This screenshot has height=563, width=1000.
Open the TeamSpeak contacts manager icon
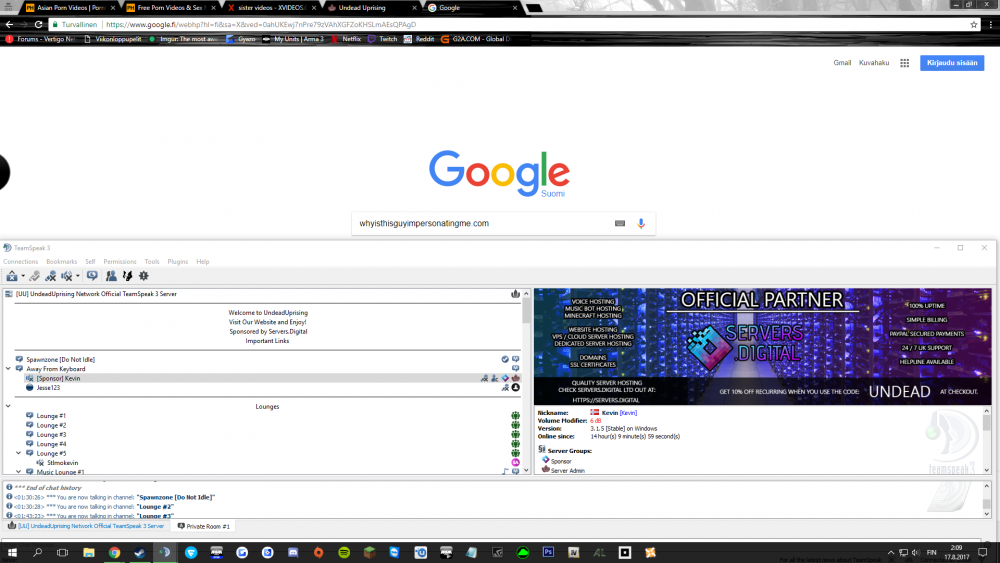[111, 276]
